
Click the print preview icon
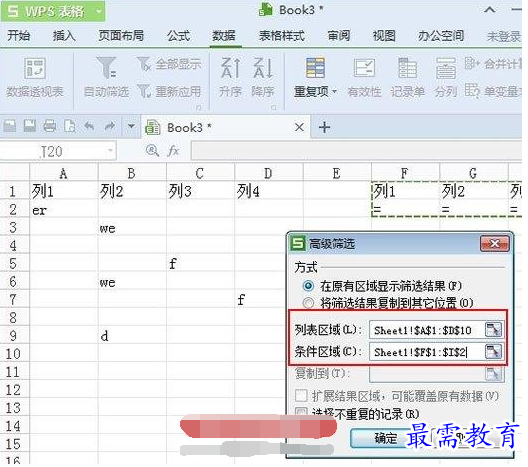pos(70,127)
